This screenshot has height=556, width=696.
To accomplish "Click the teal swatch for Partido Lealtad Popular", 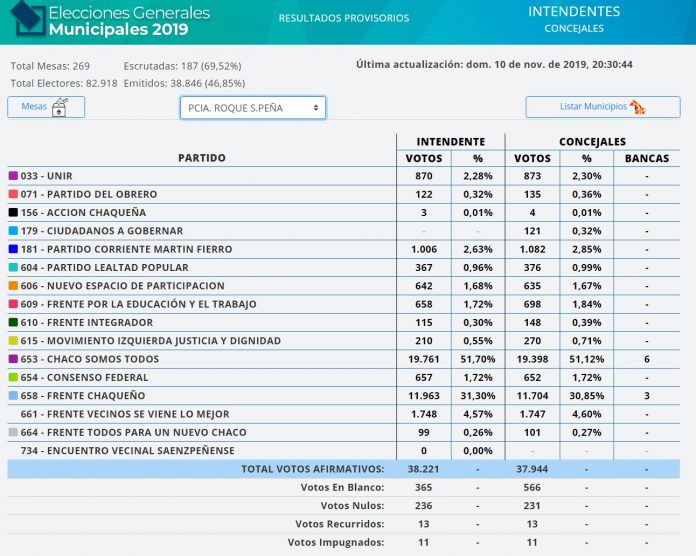I will (x=13, y=267).
